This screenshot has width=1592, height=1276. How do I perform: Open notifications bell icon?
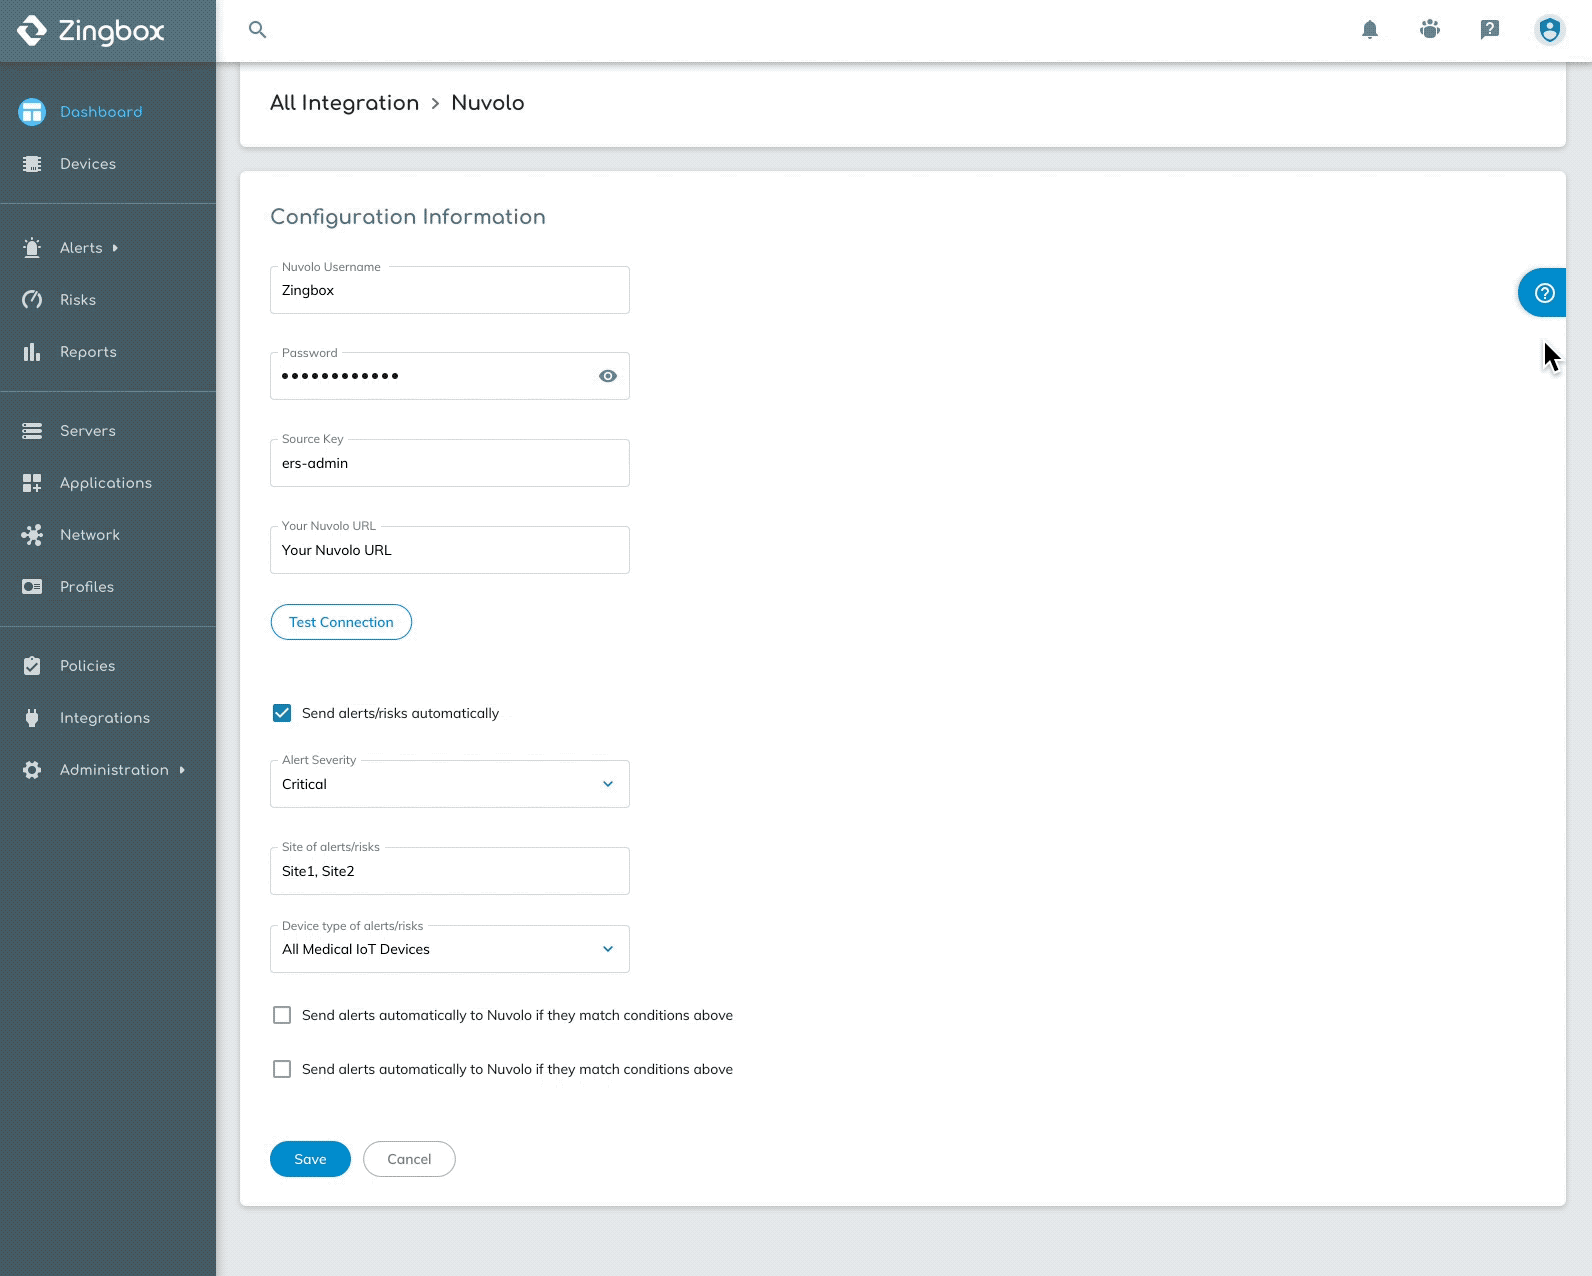pyautogui.click(x=1370, y=30)
